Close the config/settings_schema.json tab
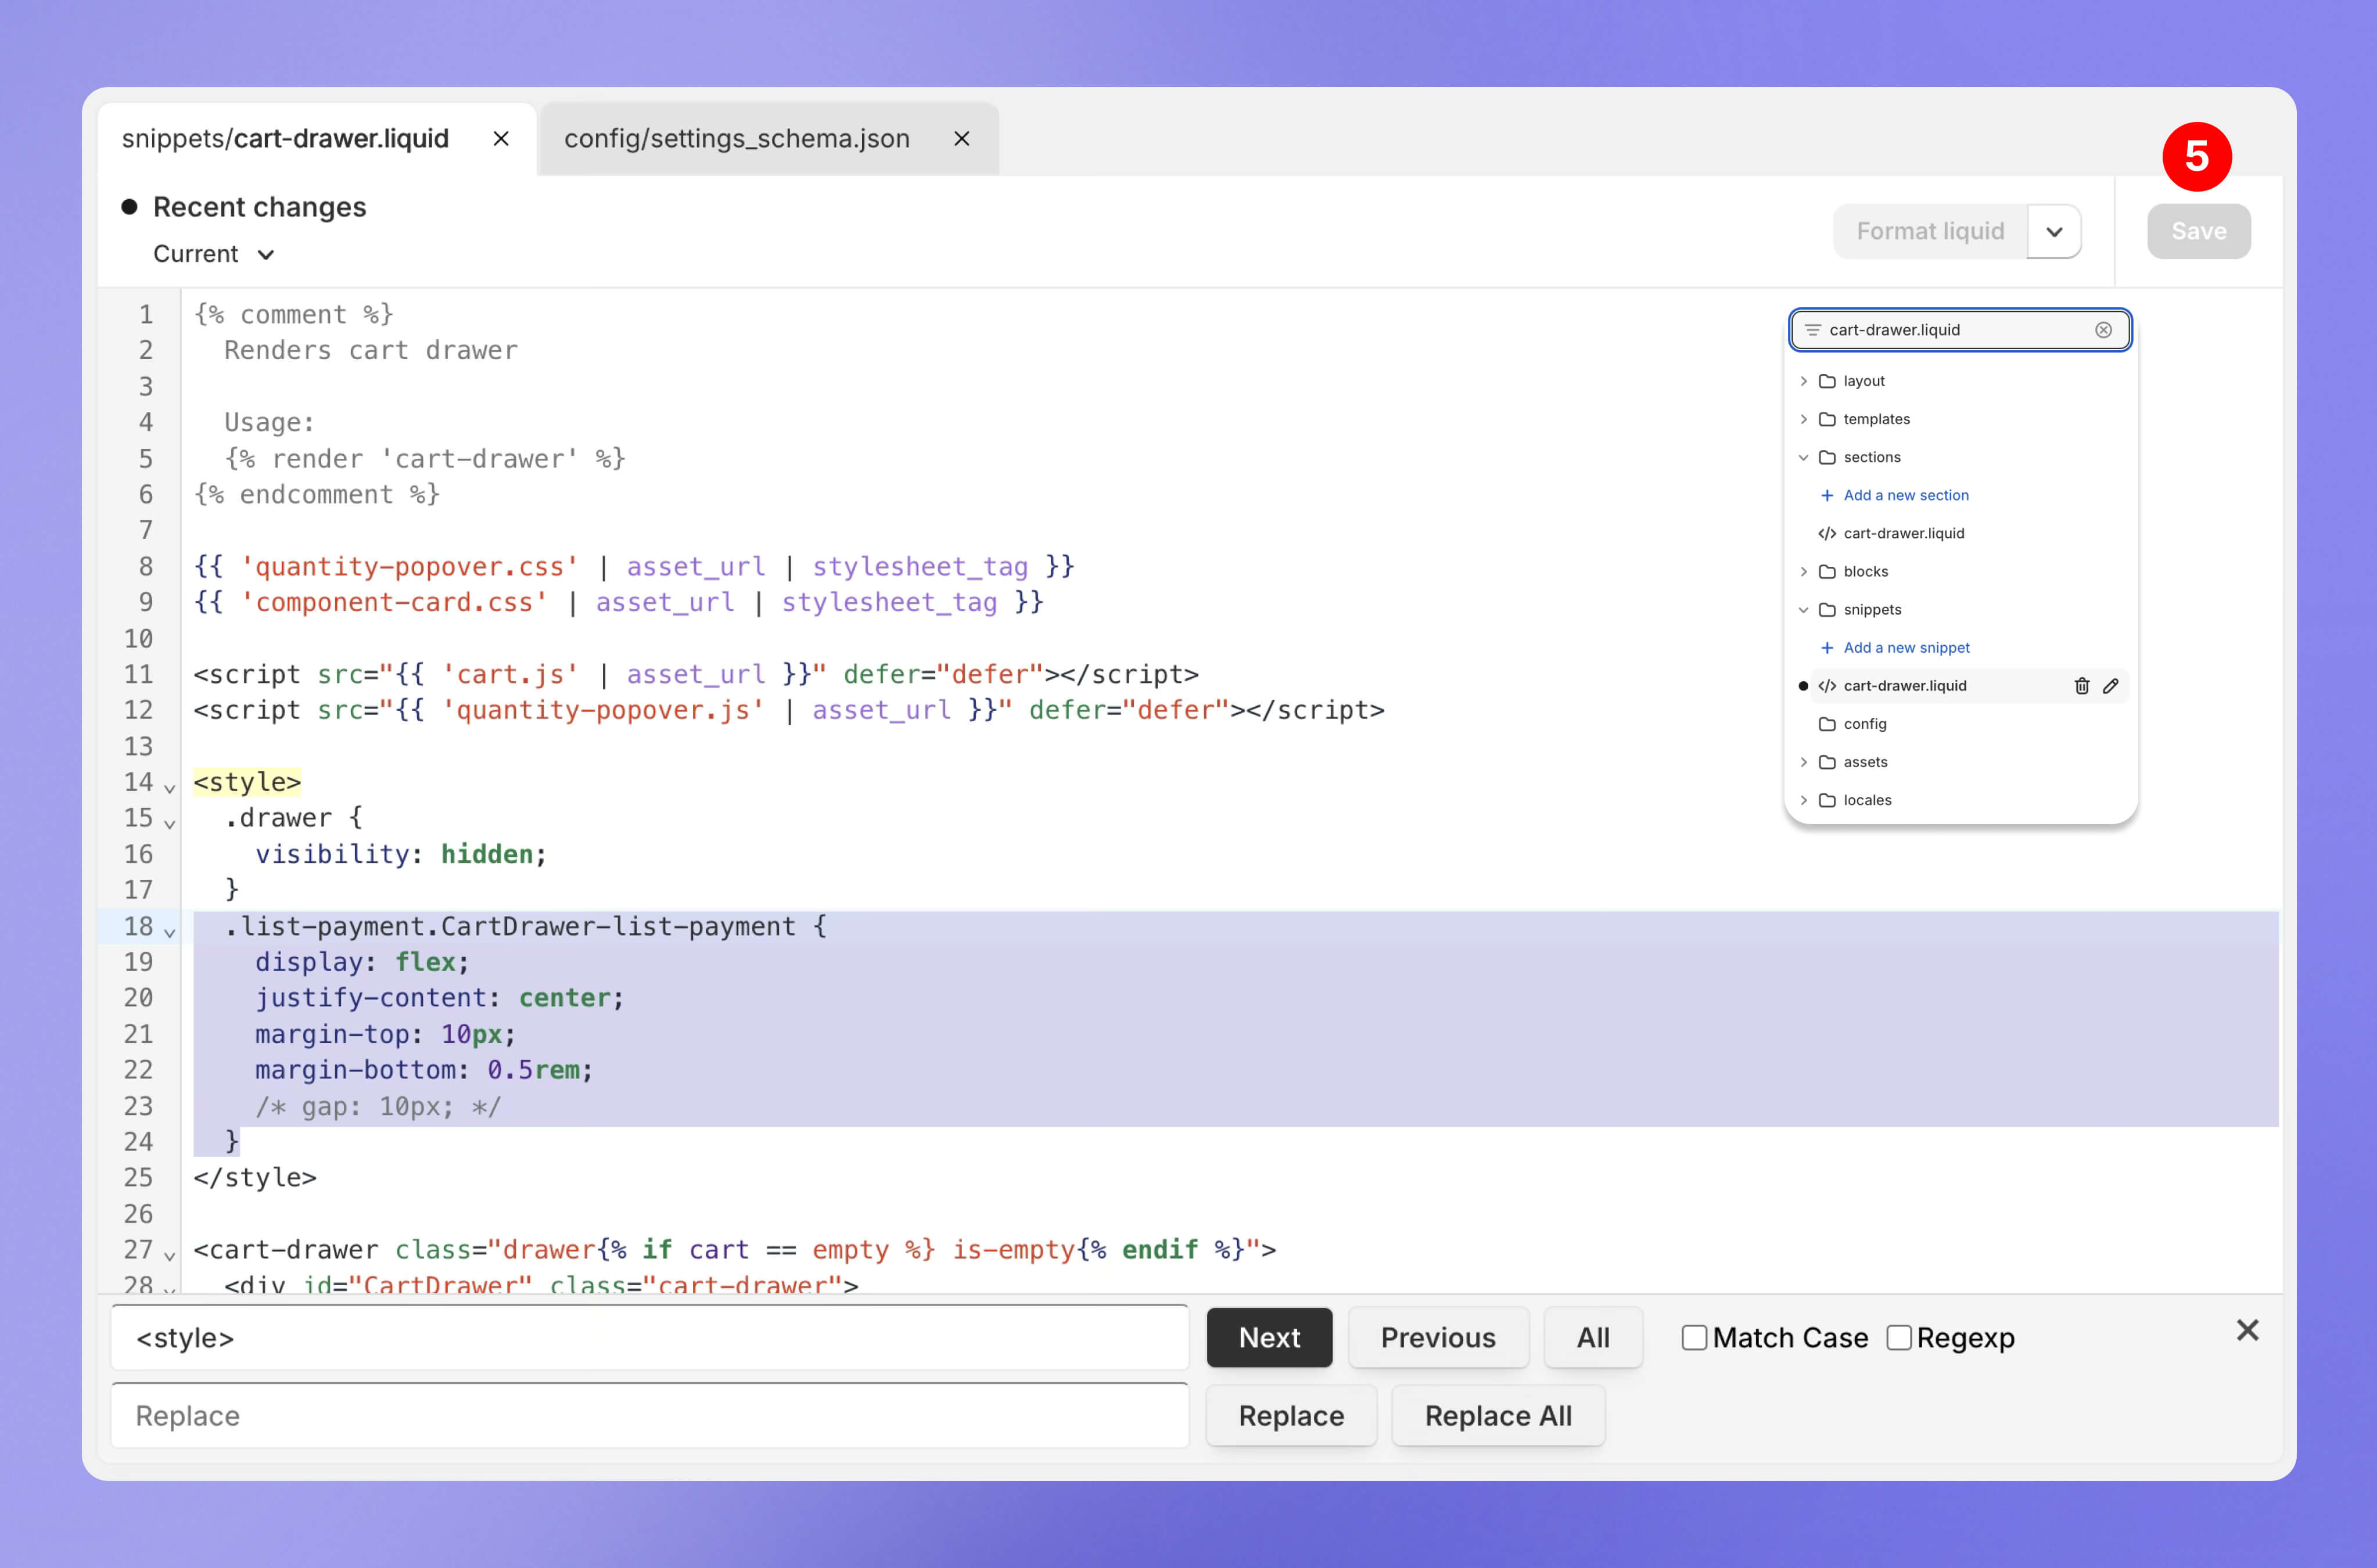Screen dimensions: 2377x1568 coord(961,139)
